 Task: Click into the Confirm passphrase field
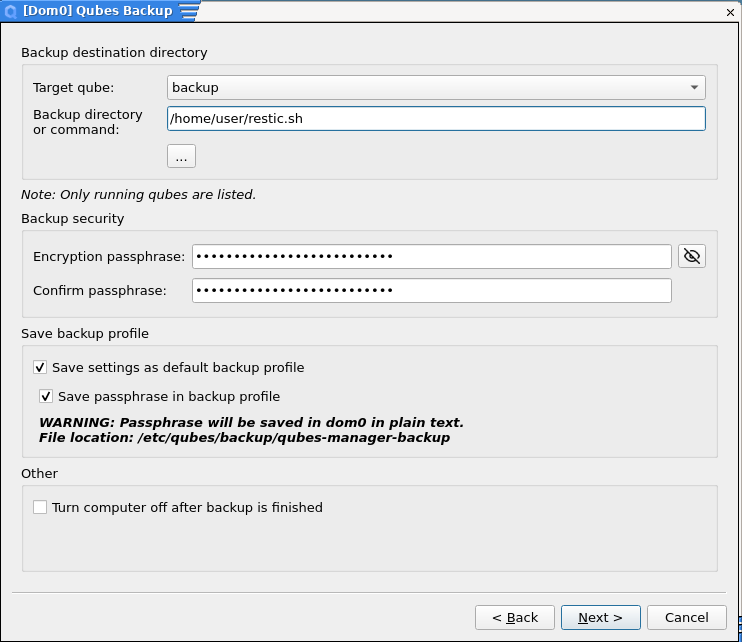[431, 291]
